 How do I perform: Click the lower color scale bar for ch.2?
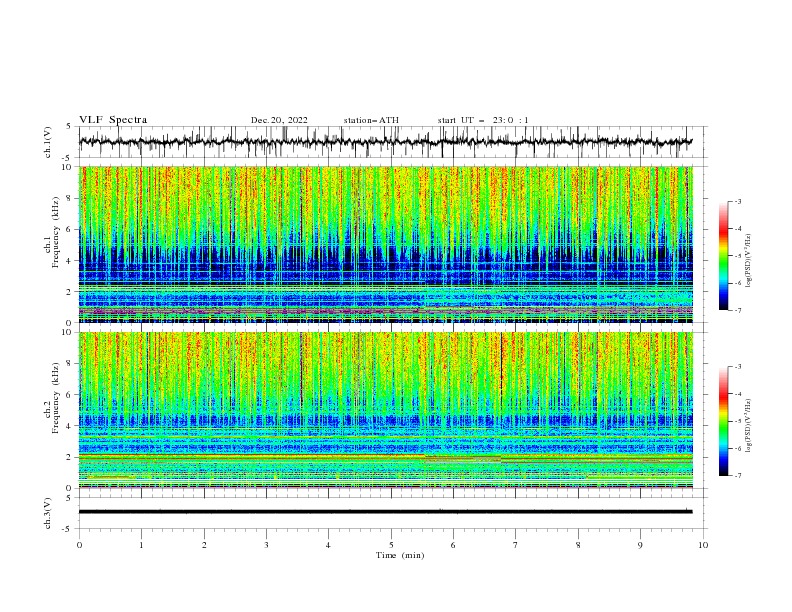click(x=724, y=421)
